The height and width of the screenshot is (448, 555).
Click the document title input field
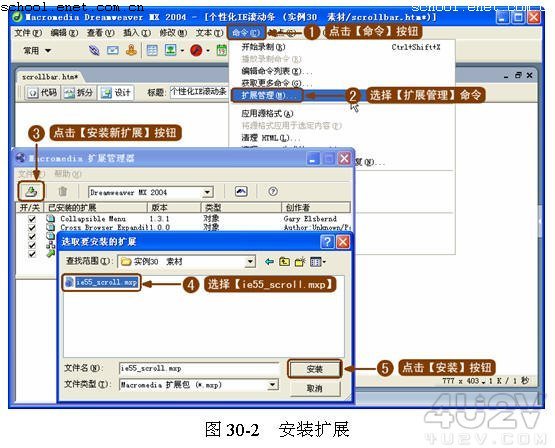point(199,92)
